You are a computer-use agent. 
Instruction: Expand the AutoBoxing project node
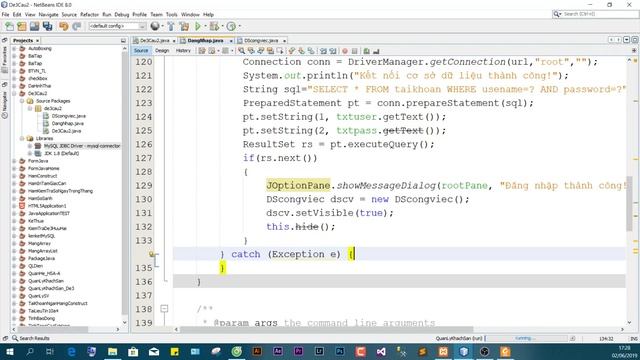click(14, 49)
